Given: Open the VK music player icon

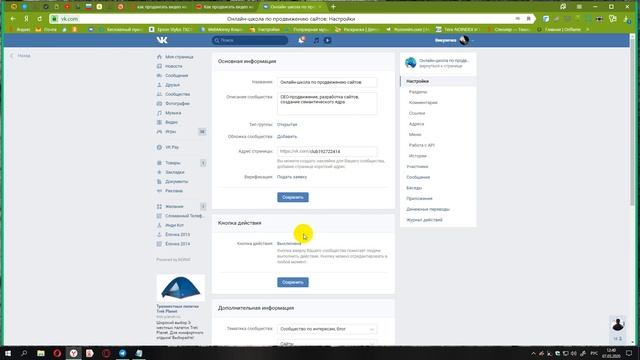Looking at the screenshot, I should [x=316, y=40].
